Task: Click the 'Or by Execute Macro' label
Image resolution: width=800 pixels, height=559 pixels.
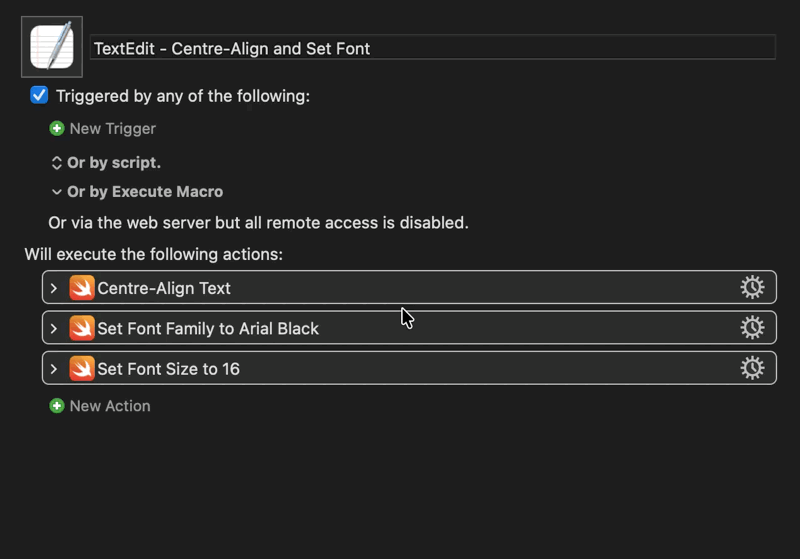Action: point(145,192)
